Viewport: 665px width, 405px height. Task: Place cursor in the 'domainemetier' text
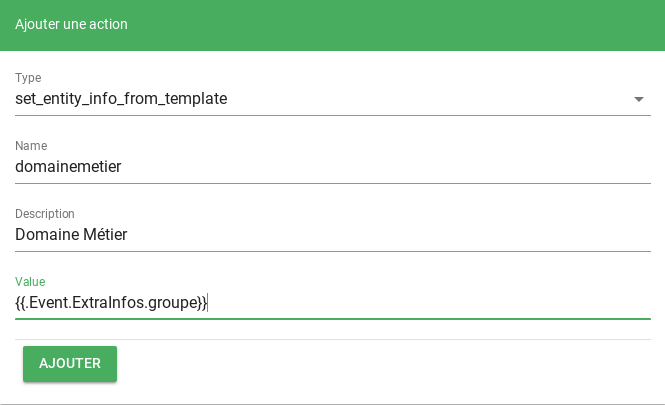[68, 167]
